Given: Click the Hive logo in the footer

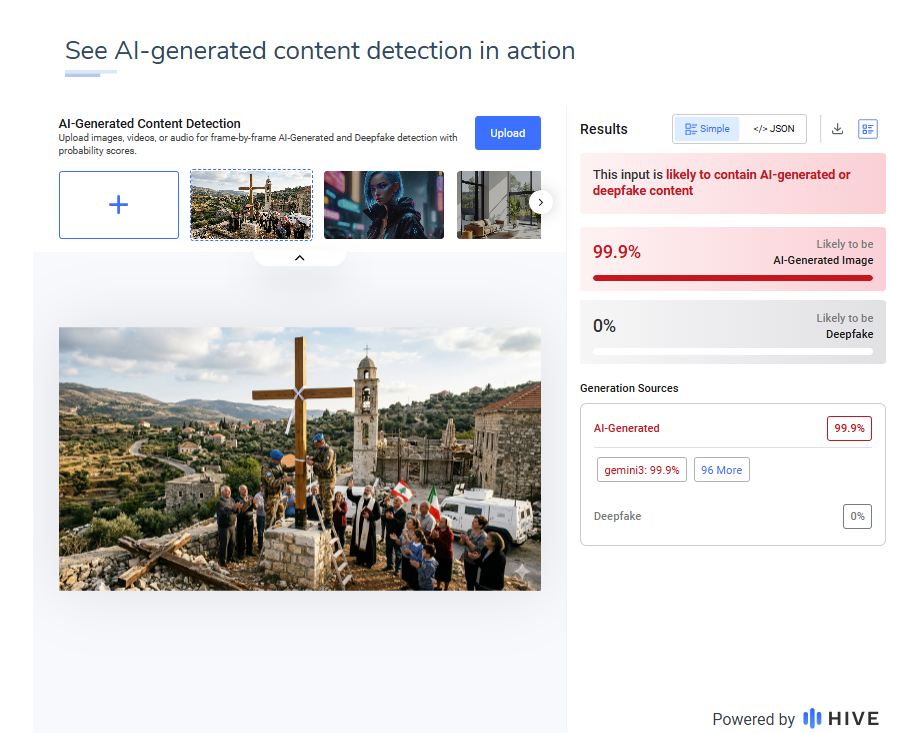Looking at the screenshot, I should pos(841,718).
